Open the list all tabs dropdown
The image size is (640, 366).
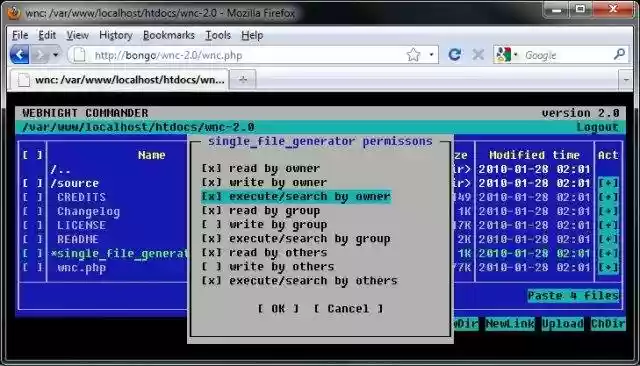626,80
